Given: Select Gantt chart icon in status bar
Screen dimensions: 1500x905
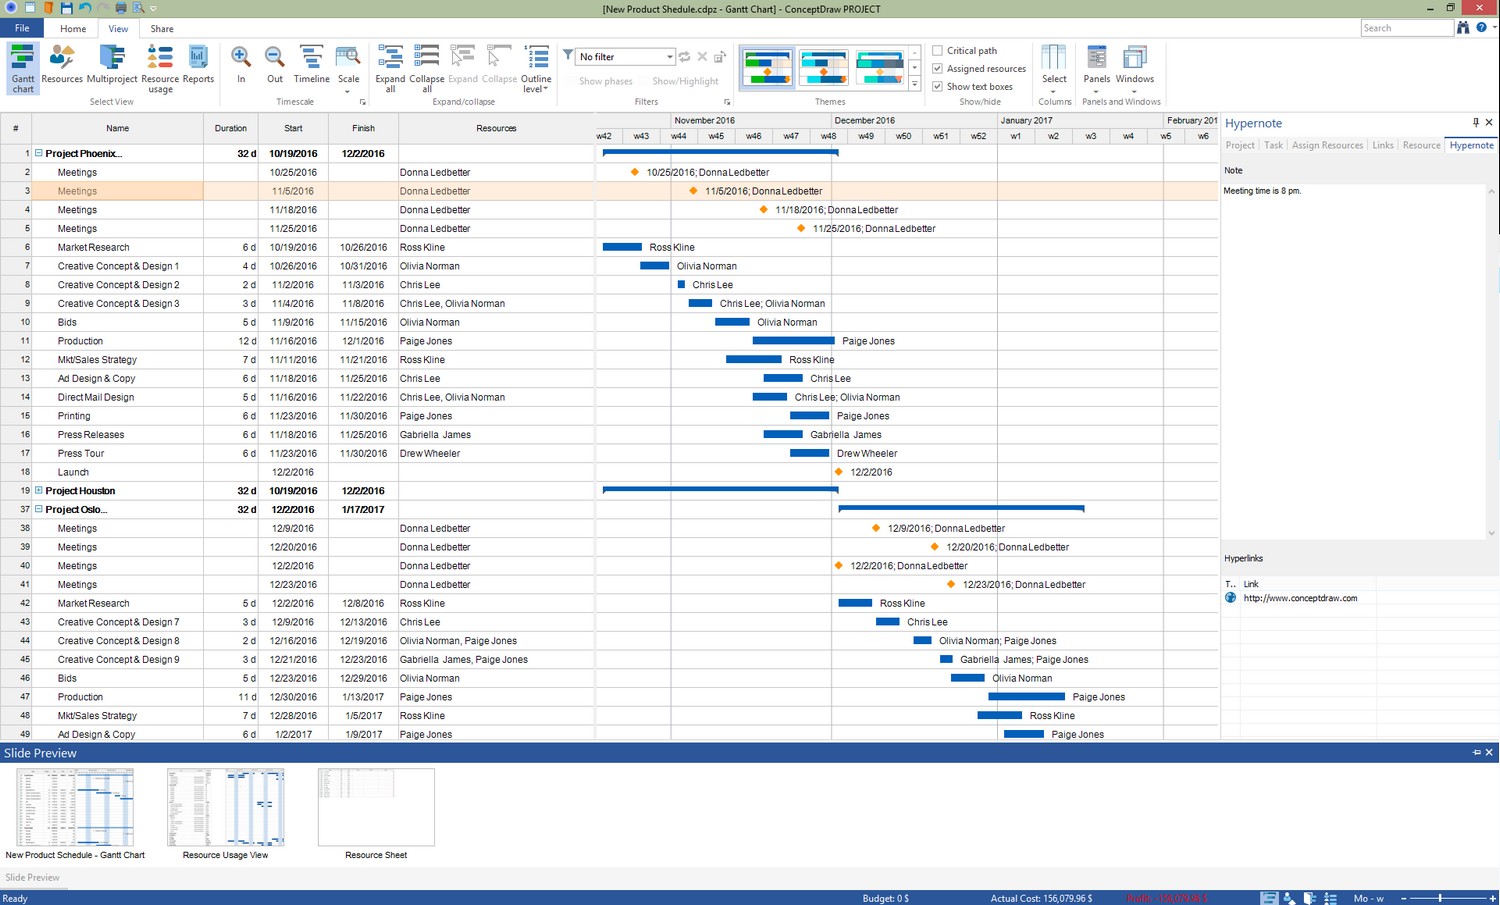Looking at the screenshot, I should point(1269,898).
